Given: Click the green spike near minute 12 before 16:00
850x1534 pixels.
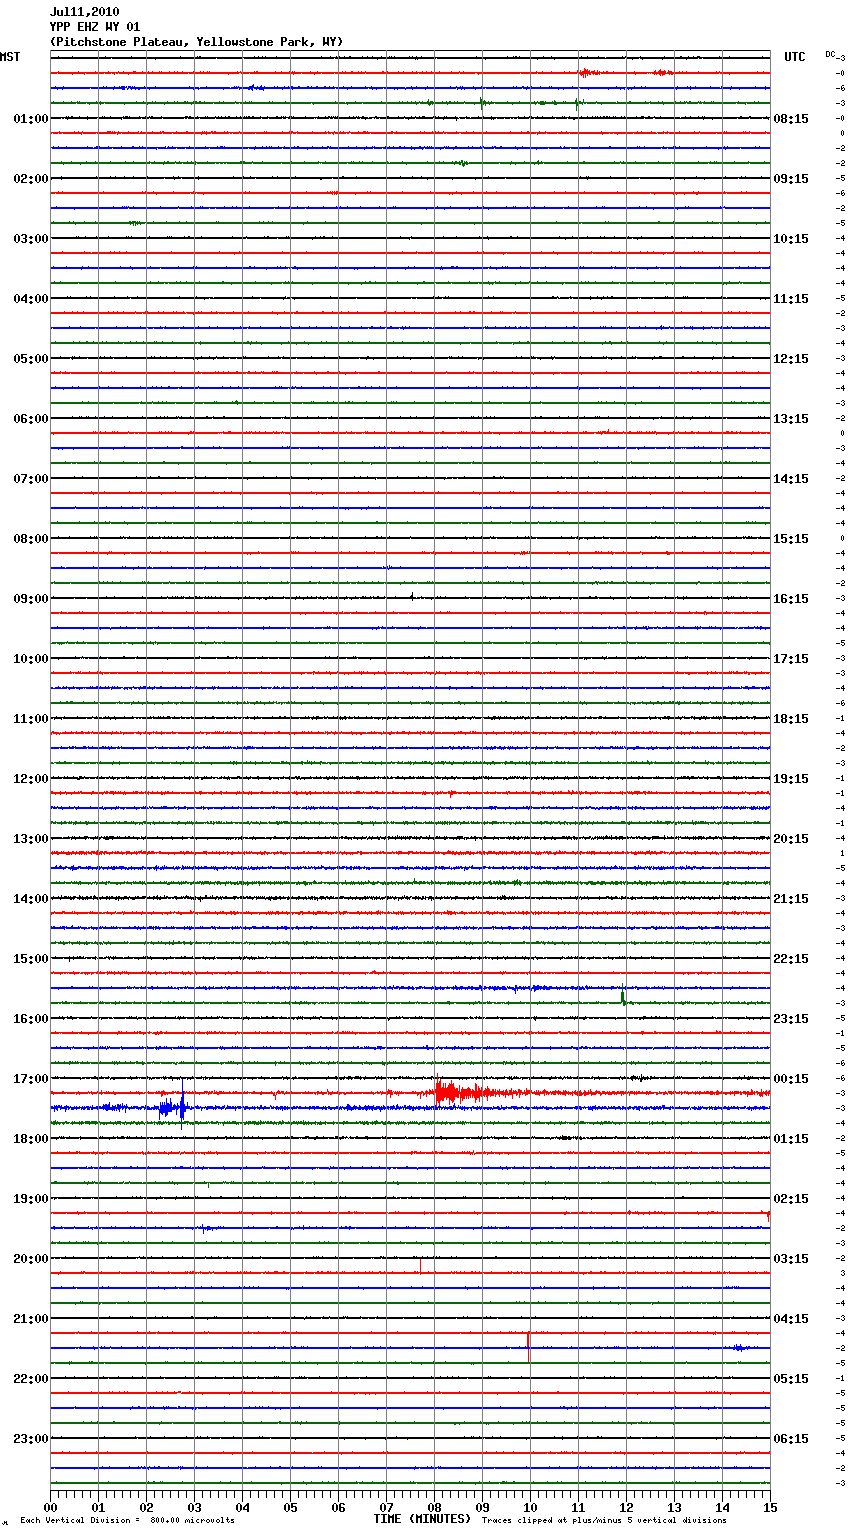Looking at the screenshot, I should pyautogui.click(x=623, y=995).
